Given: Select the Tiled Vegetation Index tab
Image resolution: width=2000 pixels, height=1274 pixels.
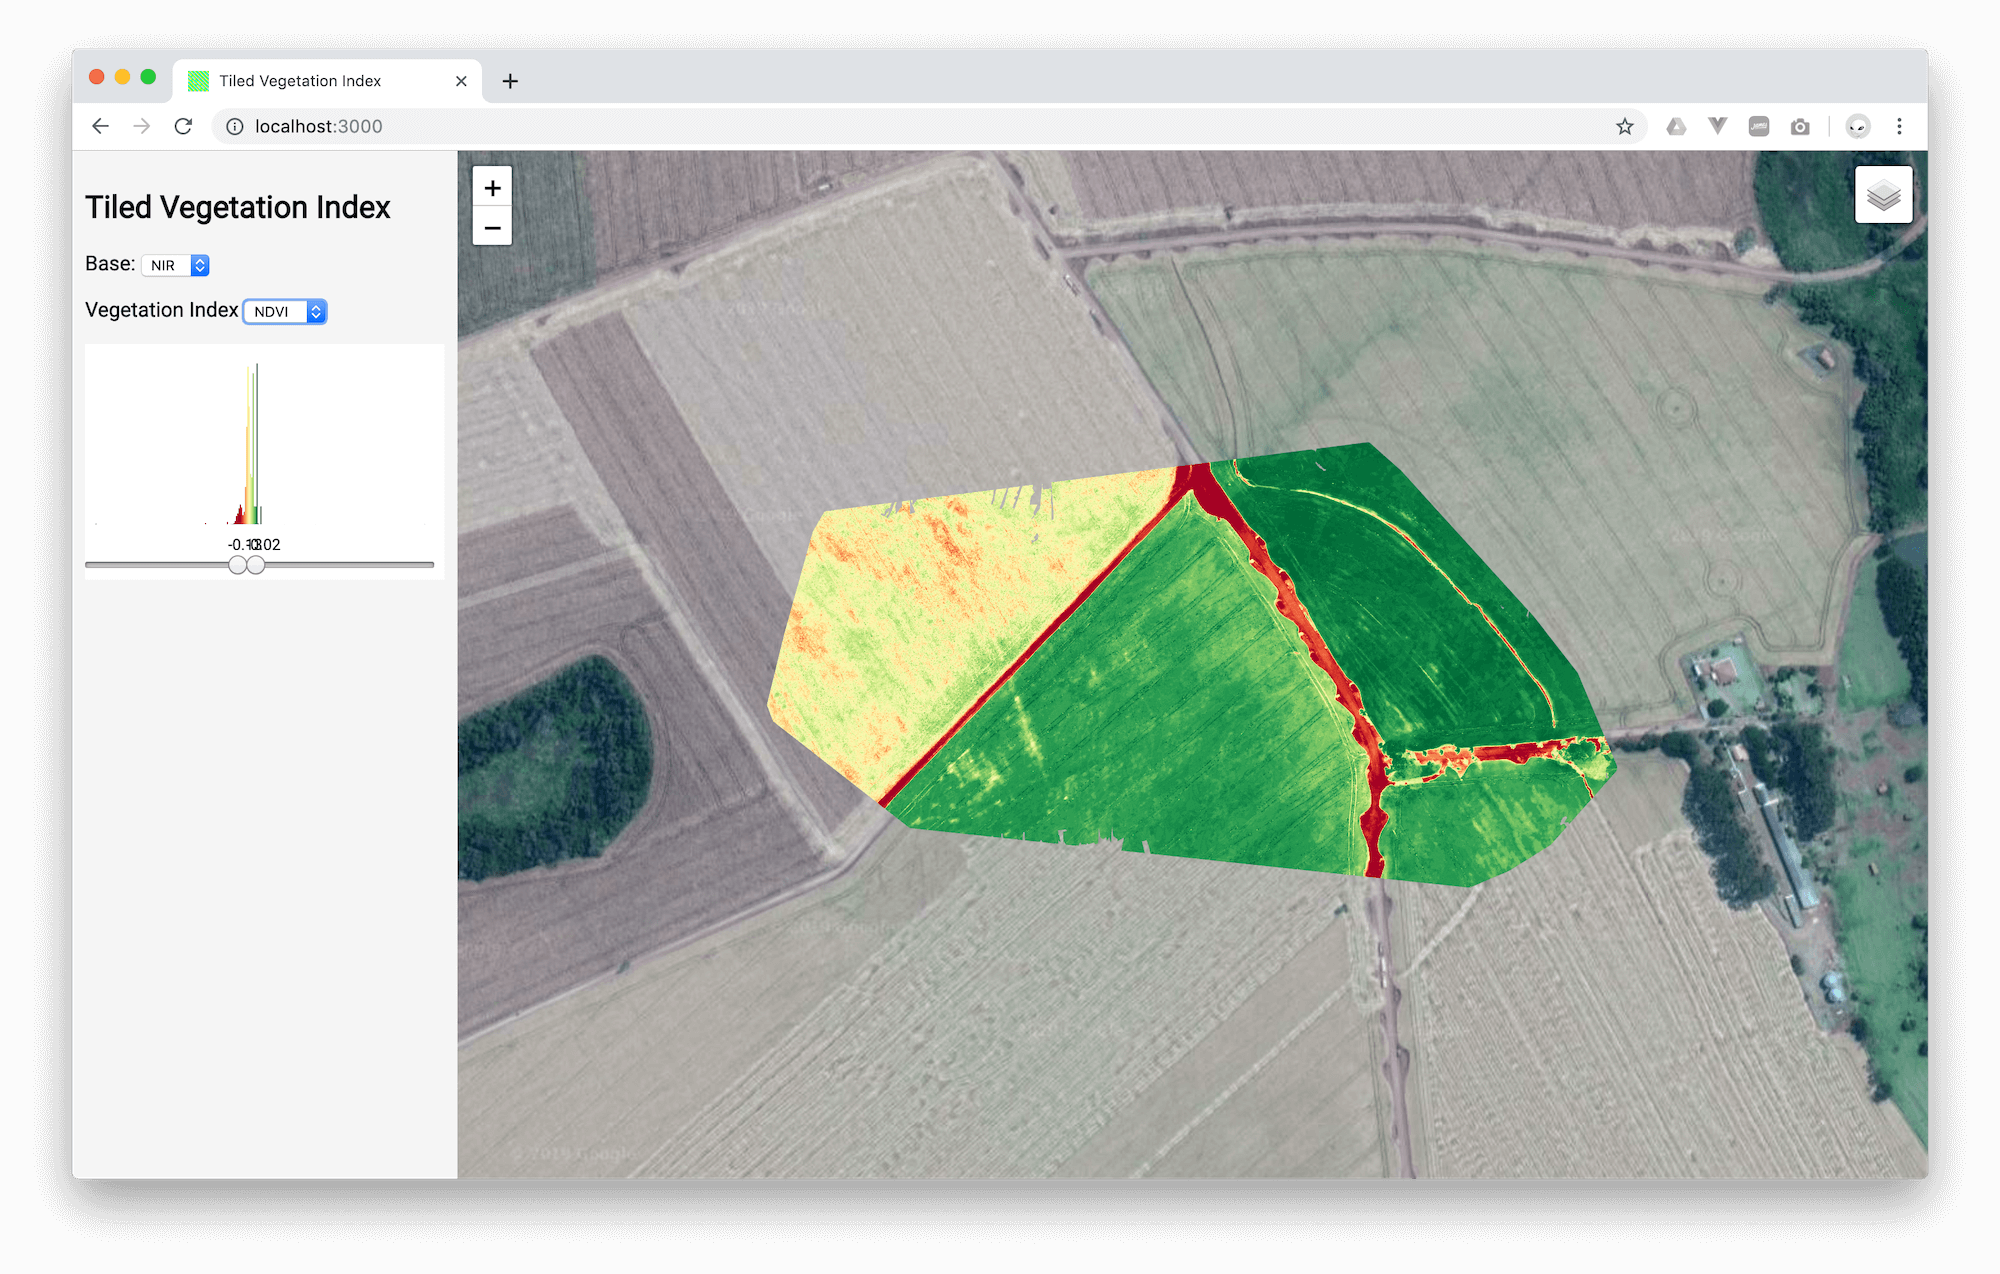Looking at the screenshot, I should point(300,81).
